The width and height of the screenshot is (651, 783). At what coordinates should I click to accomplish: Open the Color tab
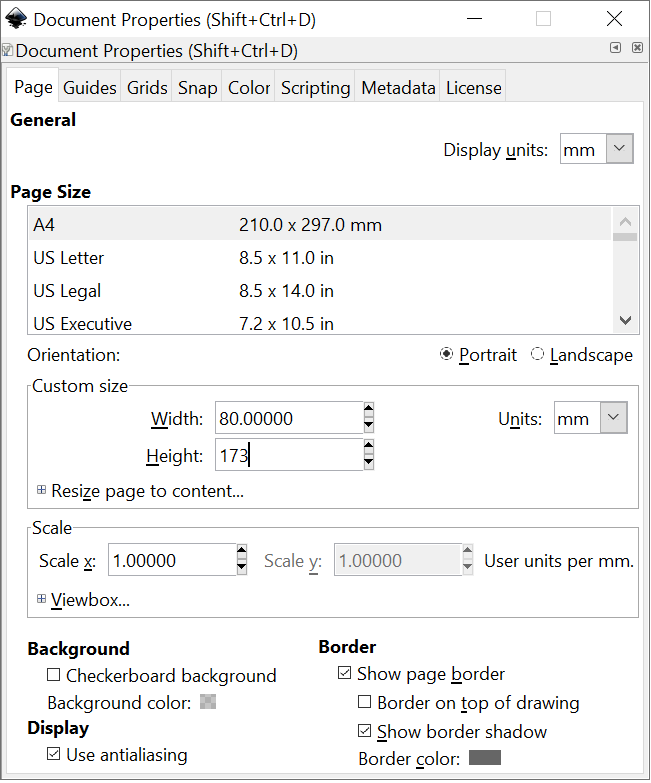[249, 88]
